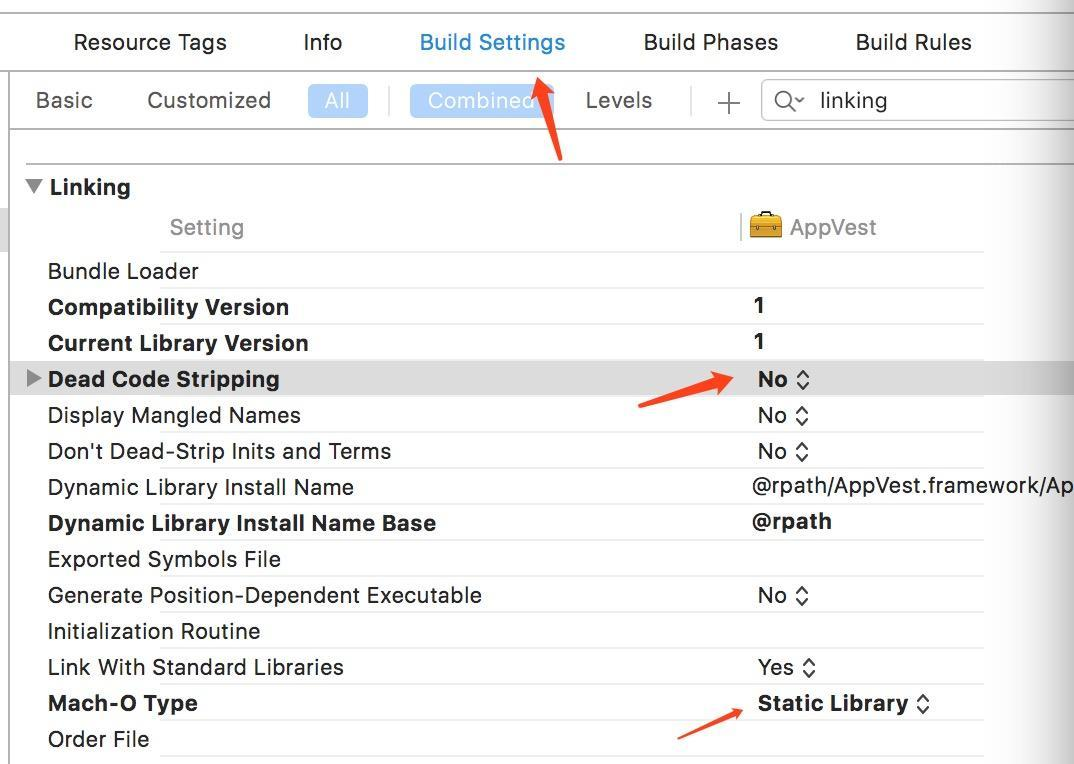Open the Don't Dead-Strip Inits and Terms dropdown
The height and width of the screenshot is (764, 1074).
(x=784, y=451)
